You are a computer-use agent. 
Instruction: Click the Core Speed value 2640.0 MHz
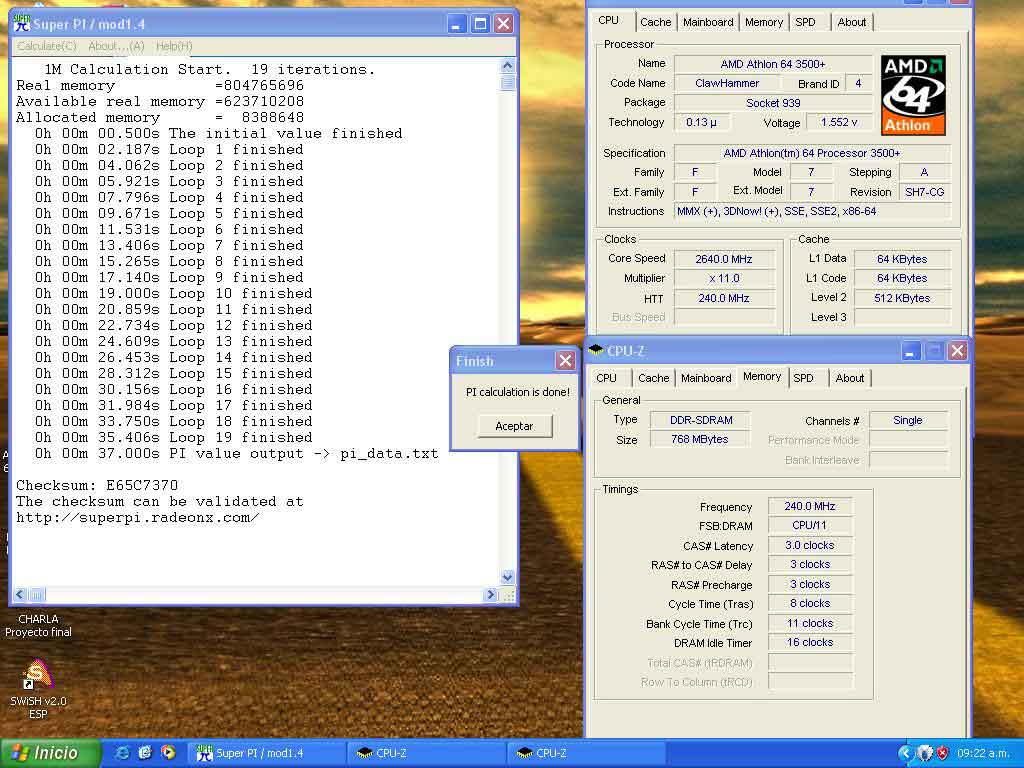[x=724, y=259]
